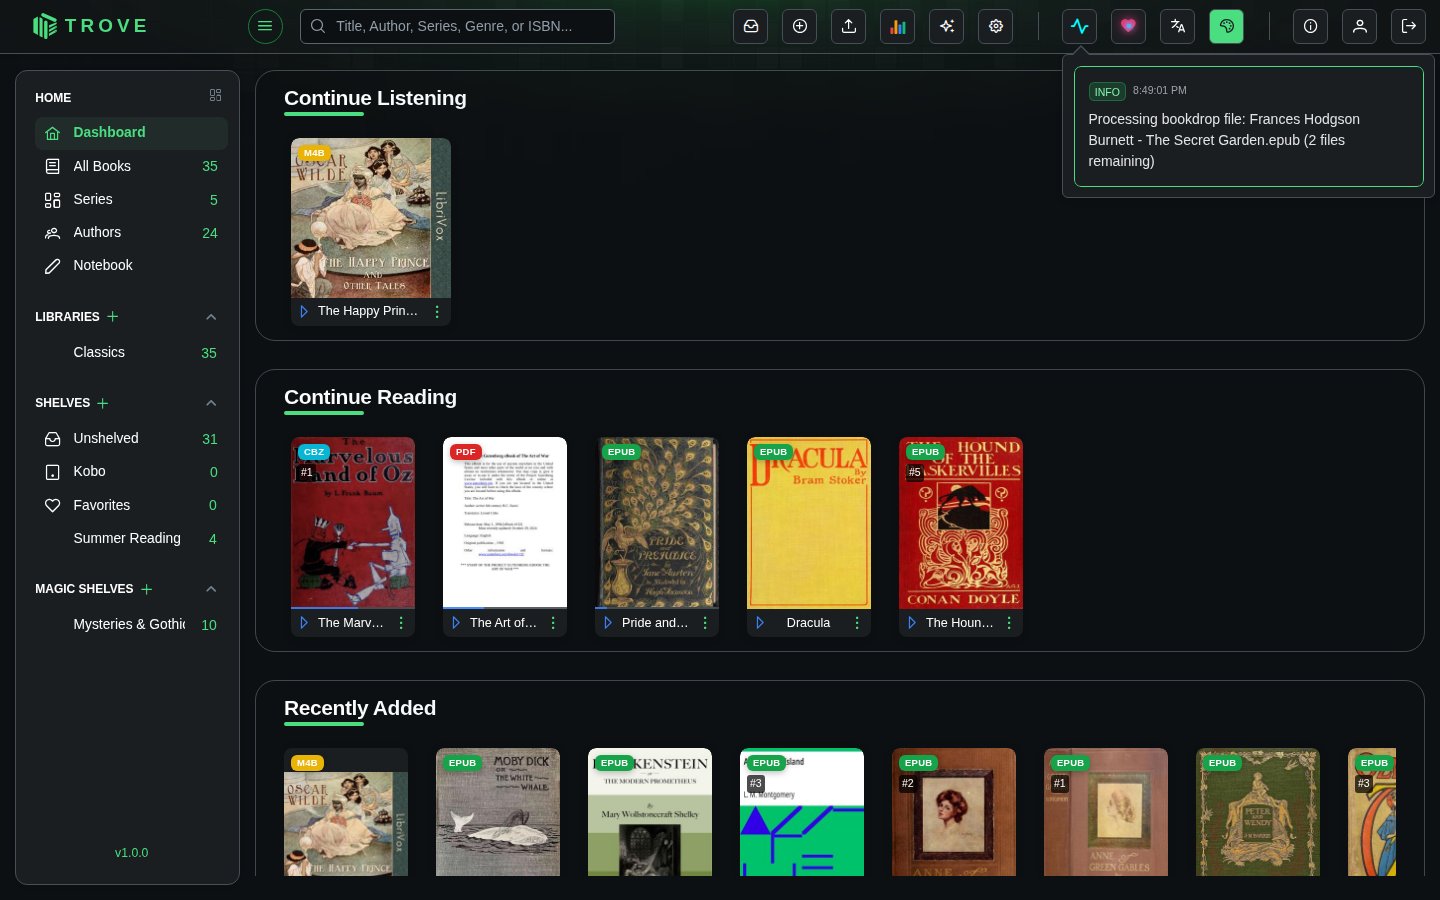Resume reading The Hound of the Baskervilles
Viewport: 1440px width, 900px height.
(x=912, y=623)
